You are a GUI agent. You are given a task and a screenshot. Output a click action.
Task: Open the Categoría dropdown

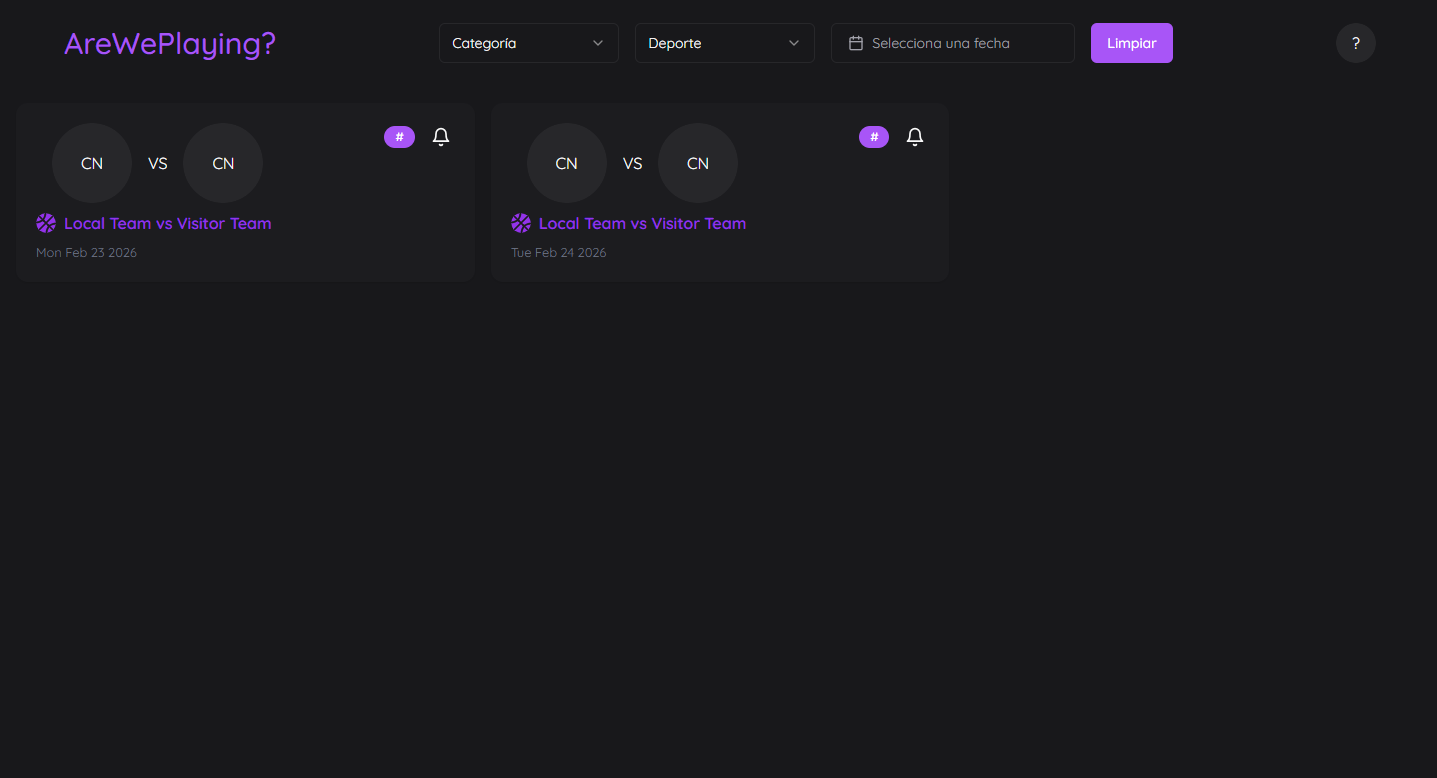tap(528, 43)
